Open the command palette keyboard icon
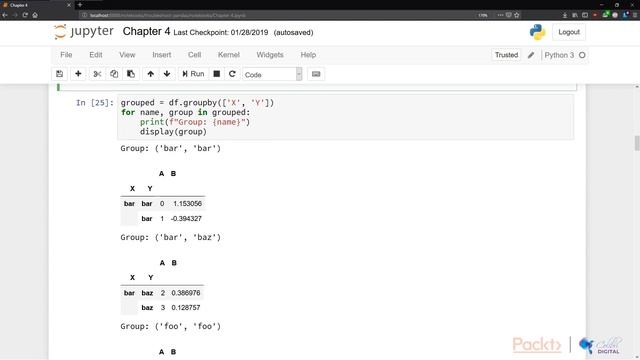This screenshot has height=360, width=640. point(316,74)
